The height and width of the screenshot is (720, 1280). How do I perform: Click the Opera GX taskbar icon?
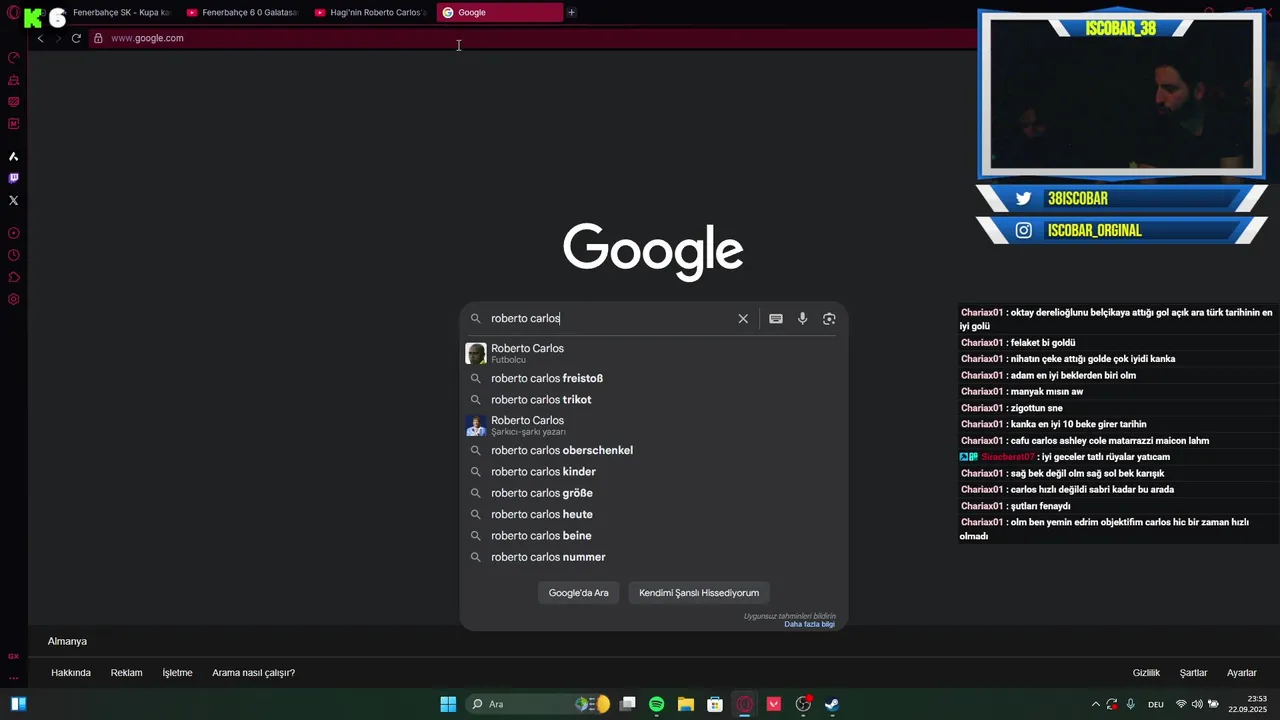(744, 704)
